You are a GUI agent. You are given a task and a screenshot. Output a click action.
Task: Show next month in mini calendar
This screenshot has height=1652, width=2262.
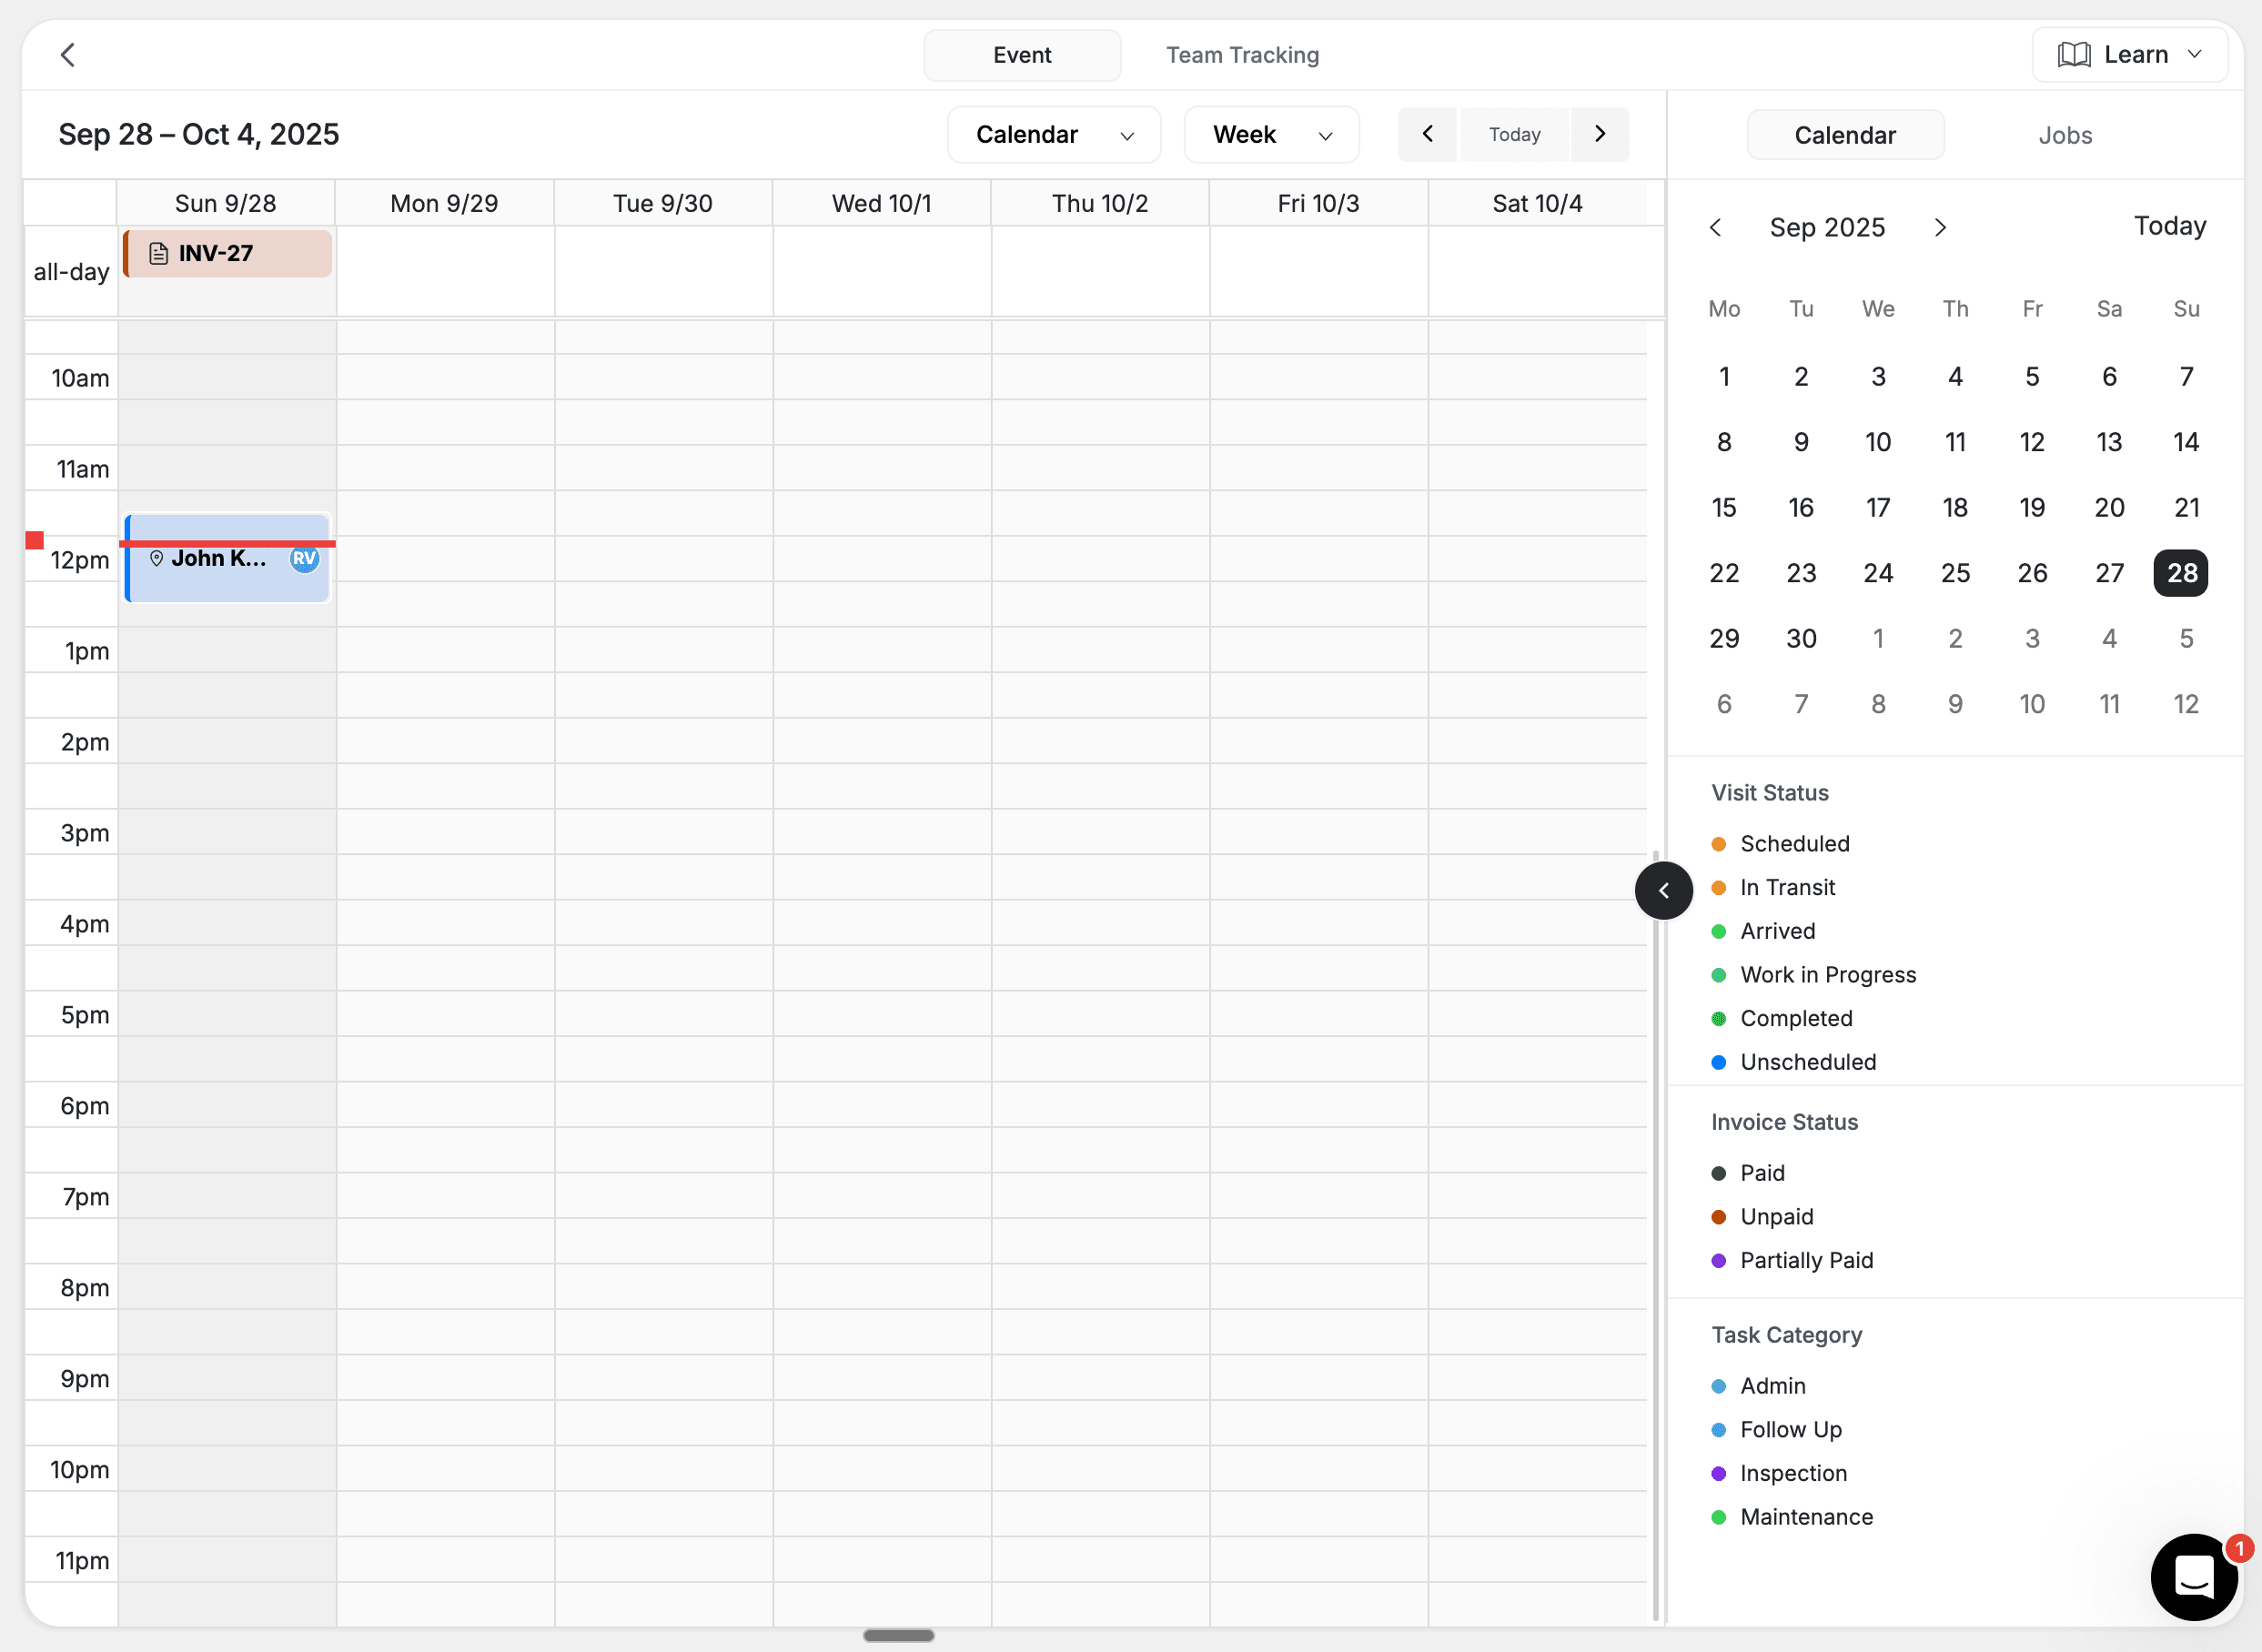[x=1940, y=228]
